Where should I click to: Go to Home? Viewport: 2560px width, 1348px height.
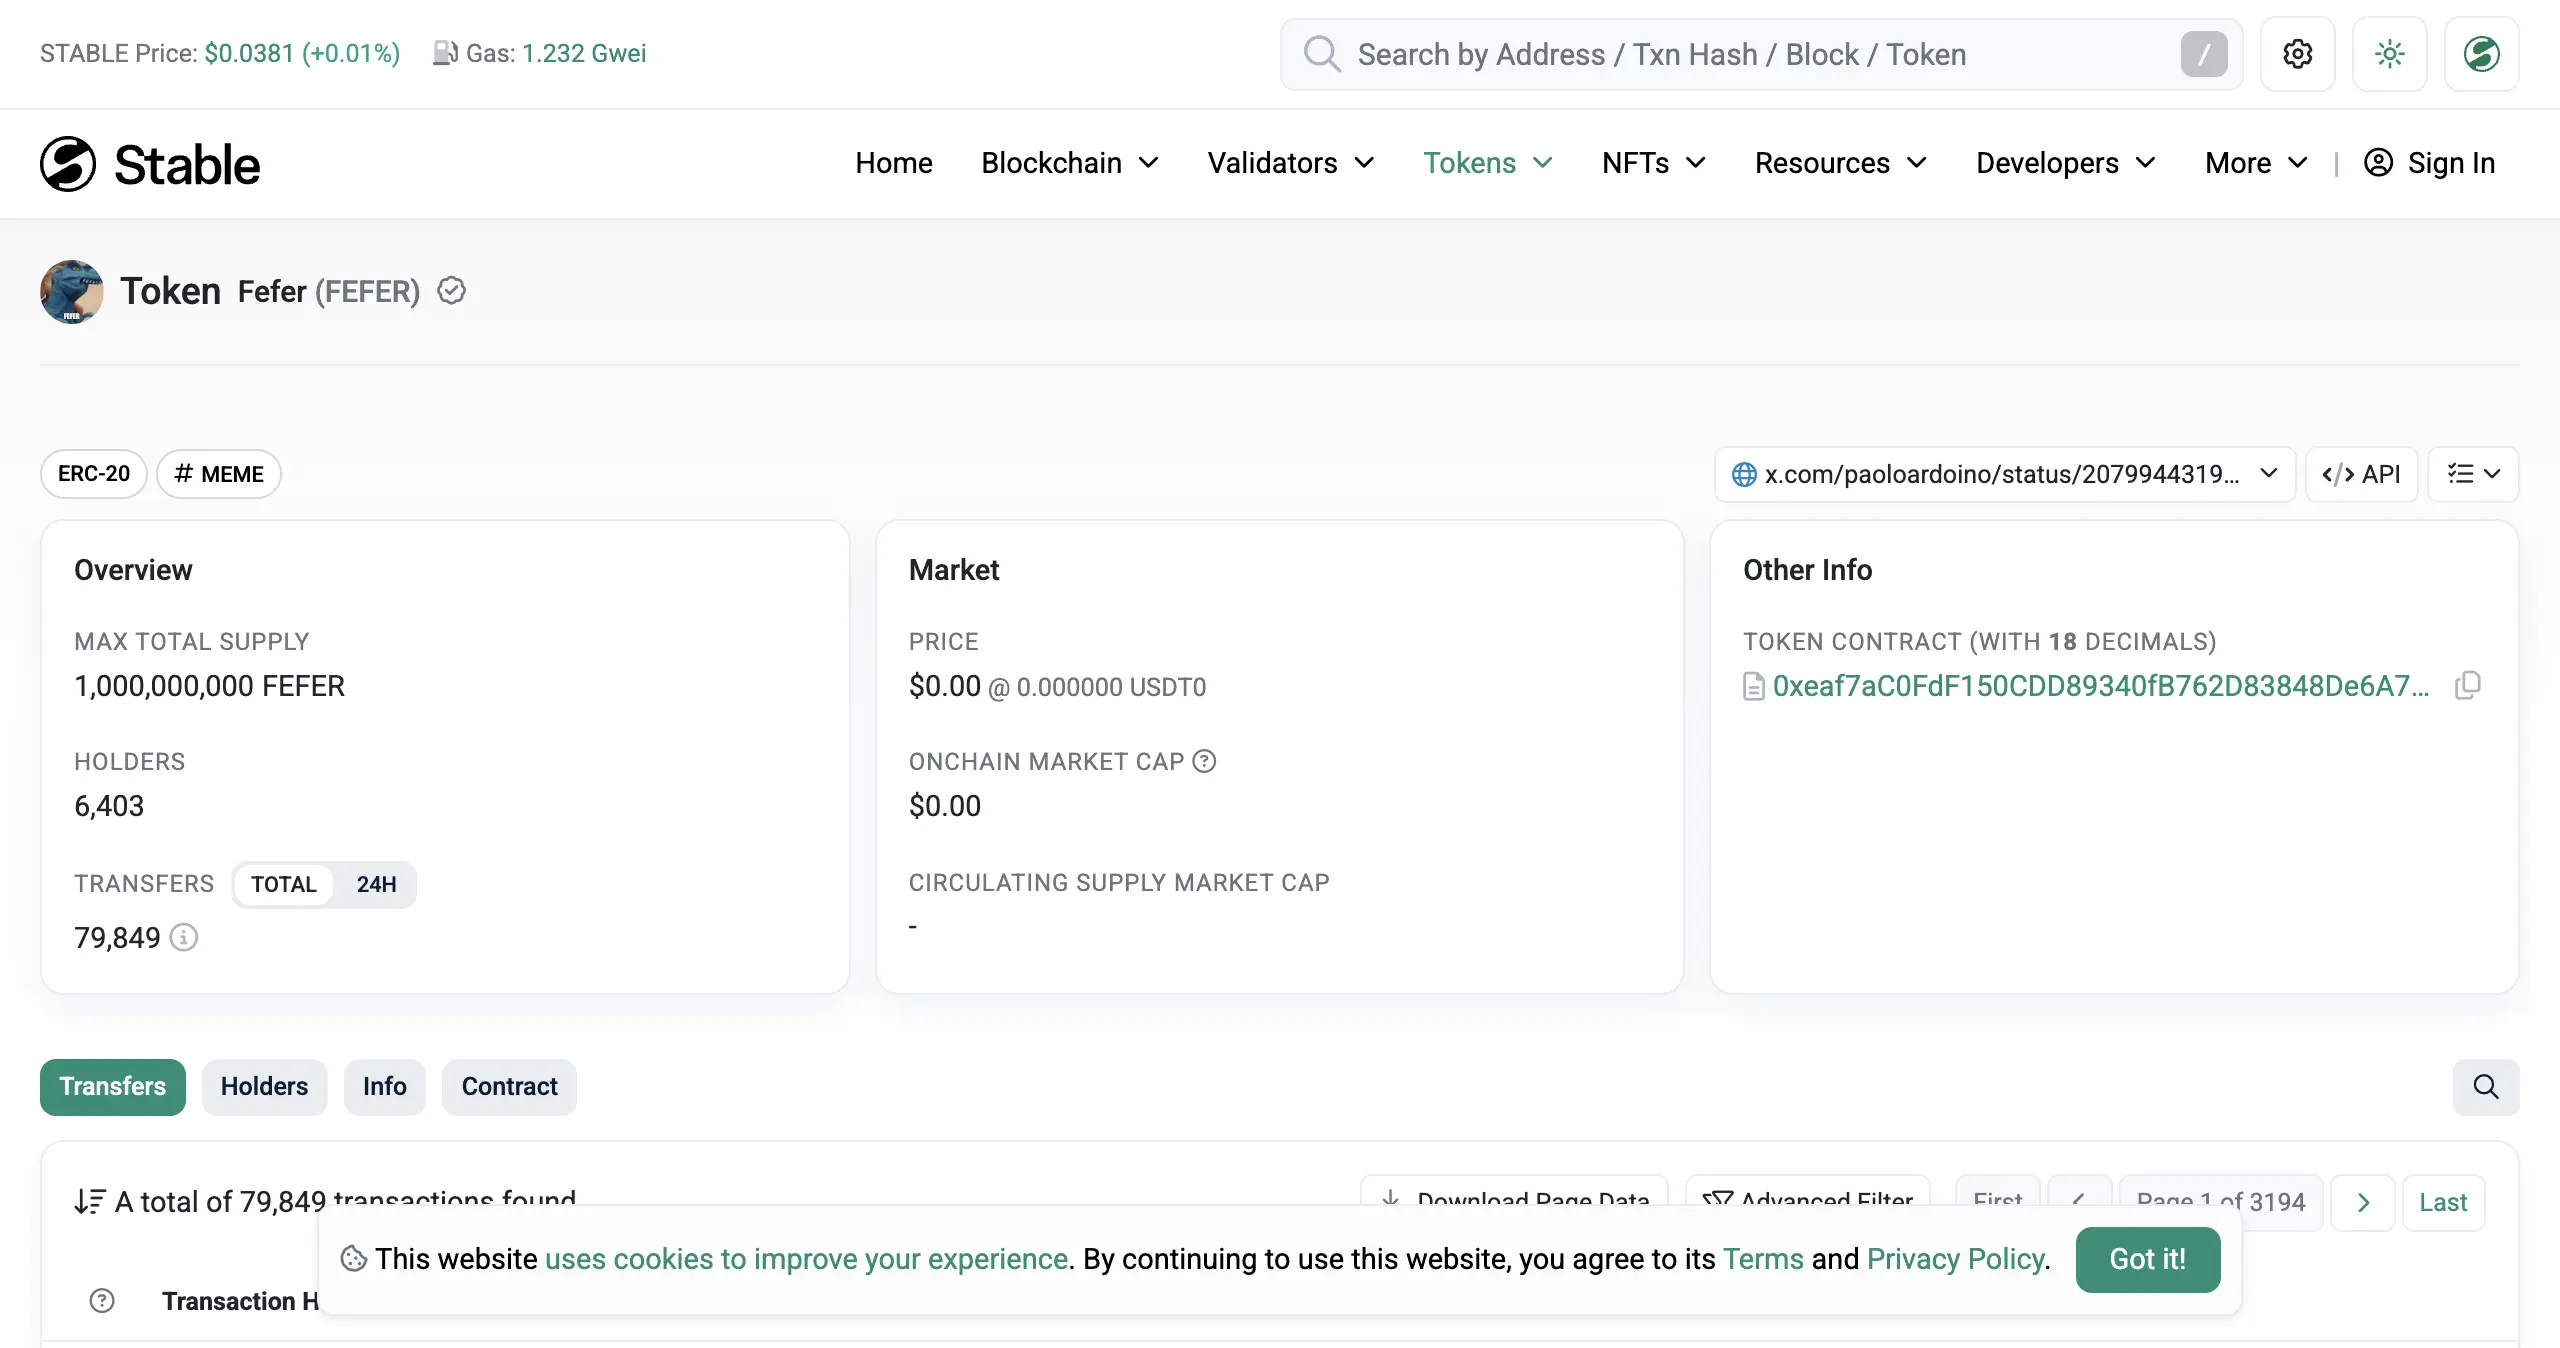(x=894, y=163)
